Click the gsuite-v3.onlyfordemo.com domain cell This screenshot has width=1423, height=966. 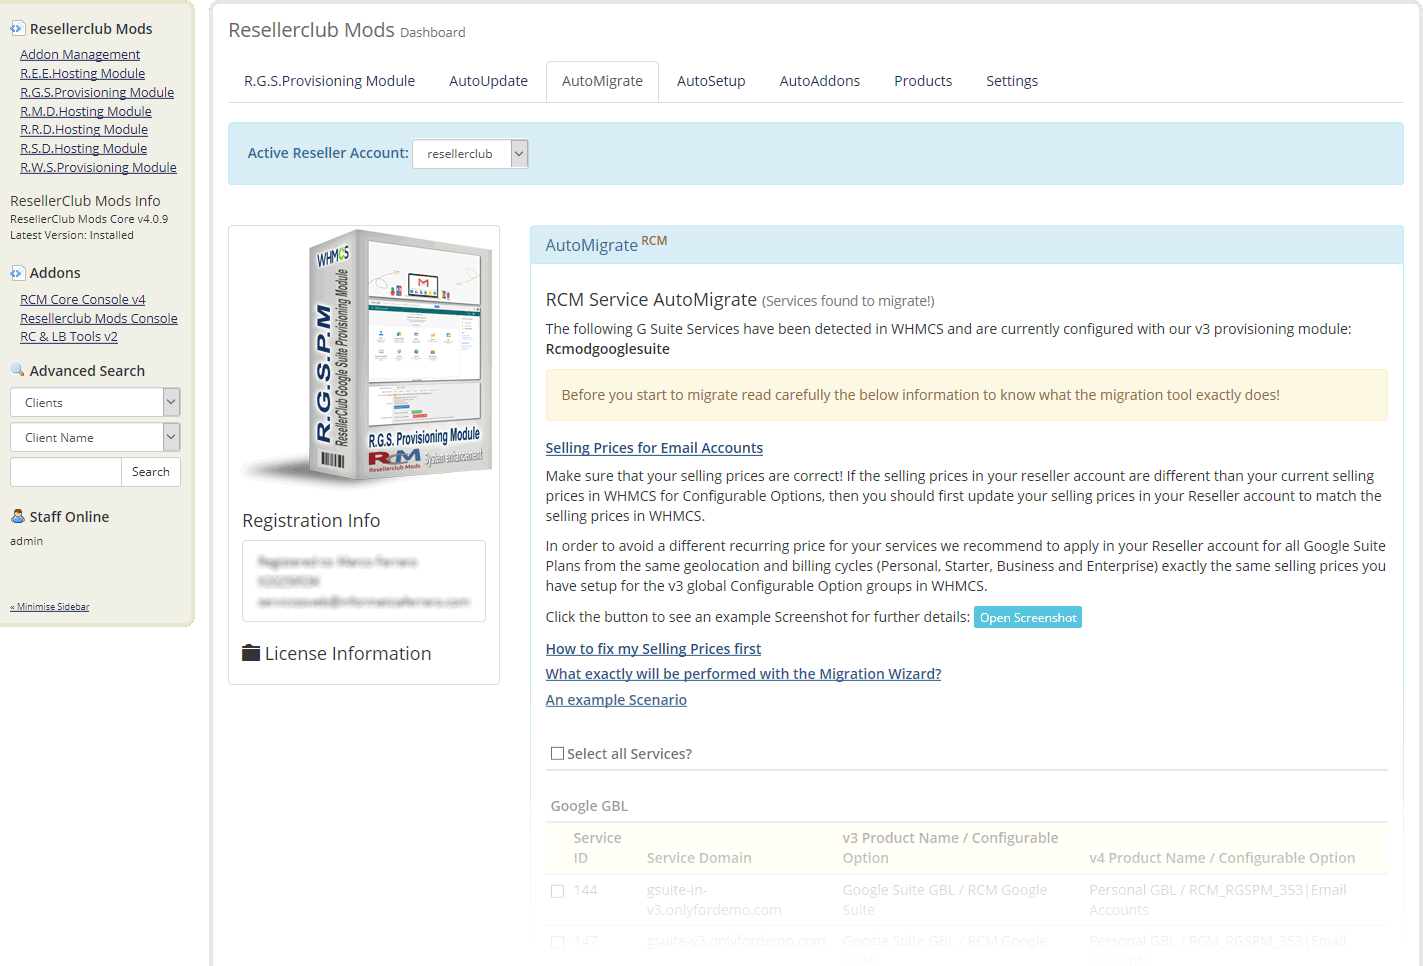coord(736,941)
